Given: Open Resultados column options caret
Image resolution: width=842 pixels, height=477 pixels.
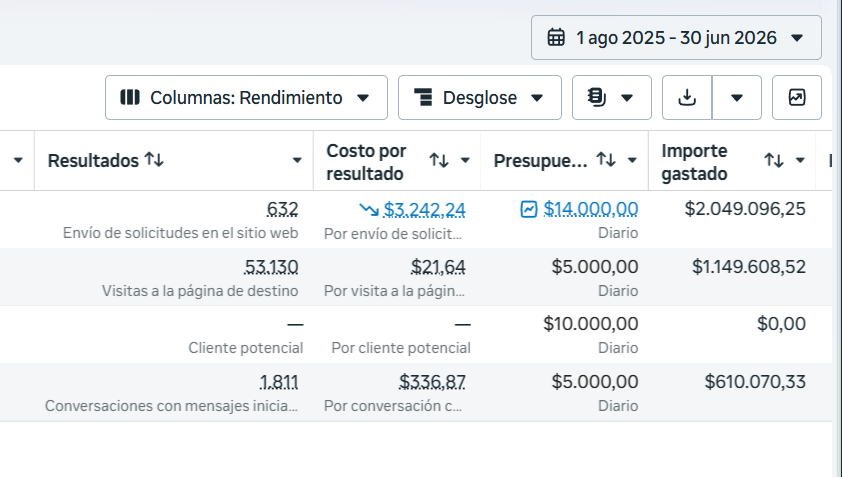Looking at the screenshot, I should (296, 161).
